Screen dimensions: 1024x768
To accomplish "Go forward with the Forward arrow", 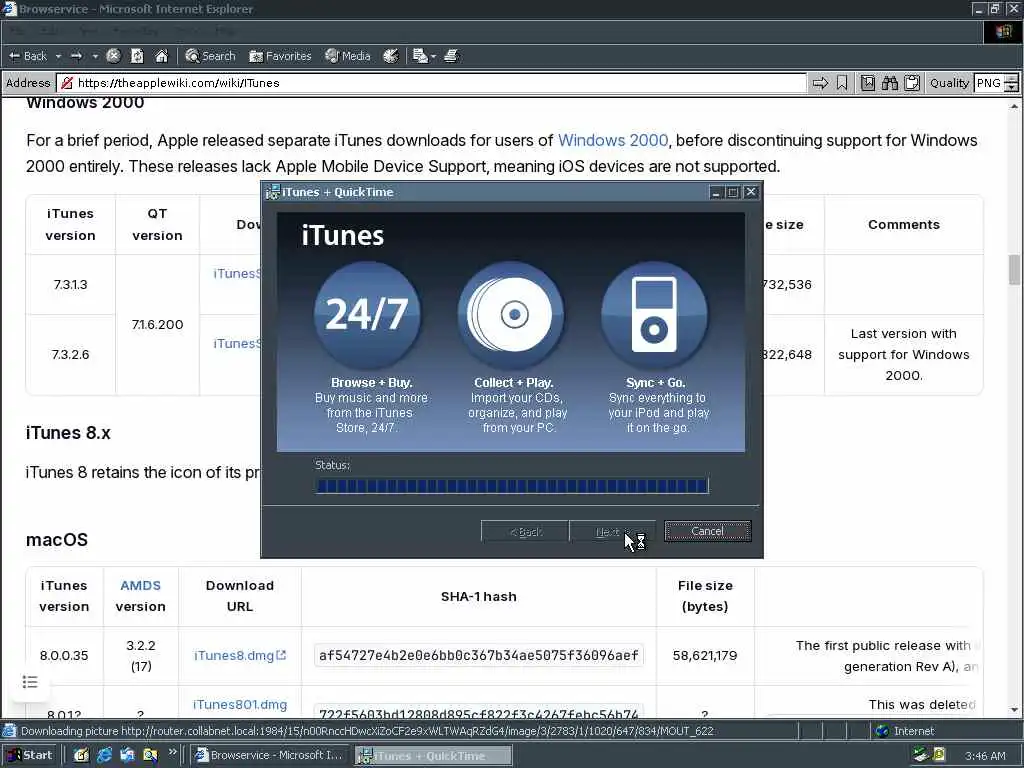I will click(76, 56).
